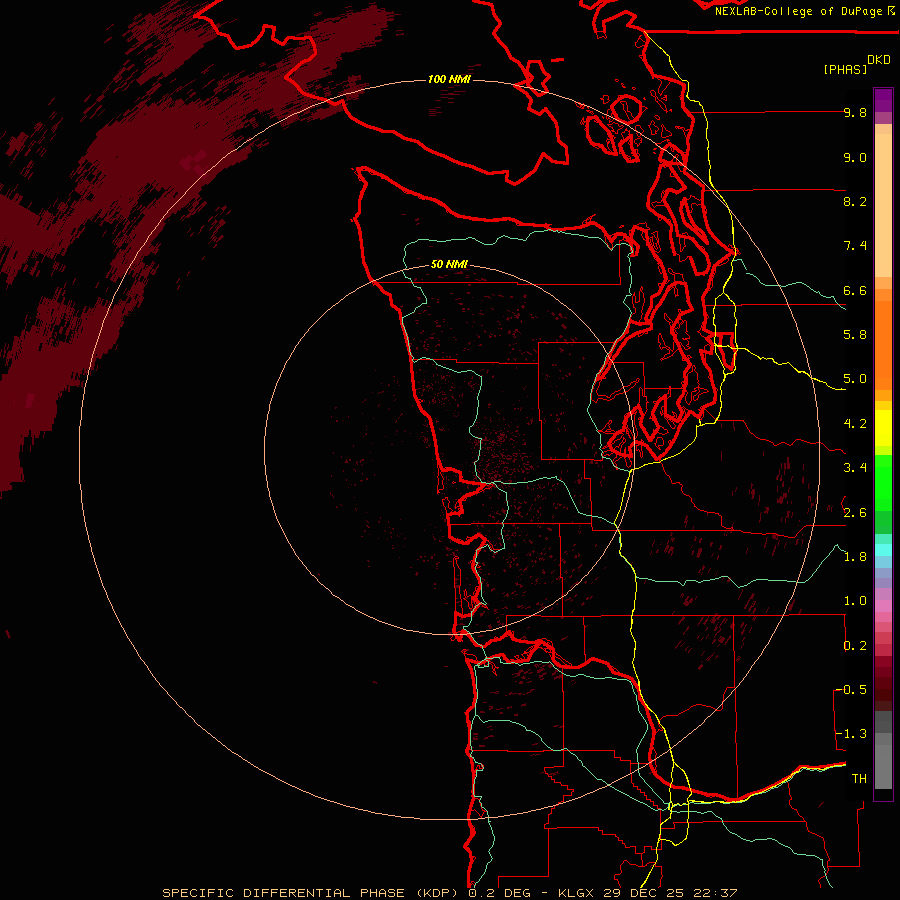Screen dimensions: 900x900
Task: Click the 1.0 colorbar value
Action: [x=855, y=601]
